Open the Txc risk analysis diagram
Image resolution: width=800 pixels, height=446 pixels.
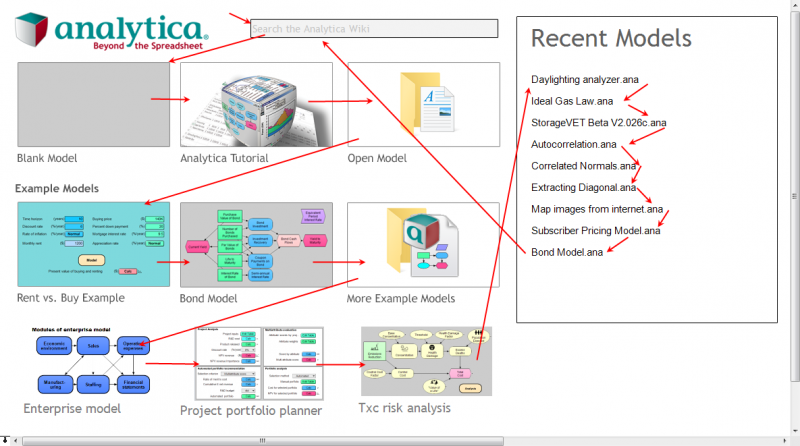427,361
